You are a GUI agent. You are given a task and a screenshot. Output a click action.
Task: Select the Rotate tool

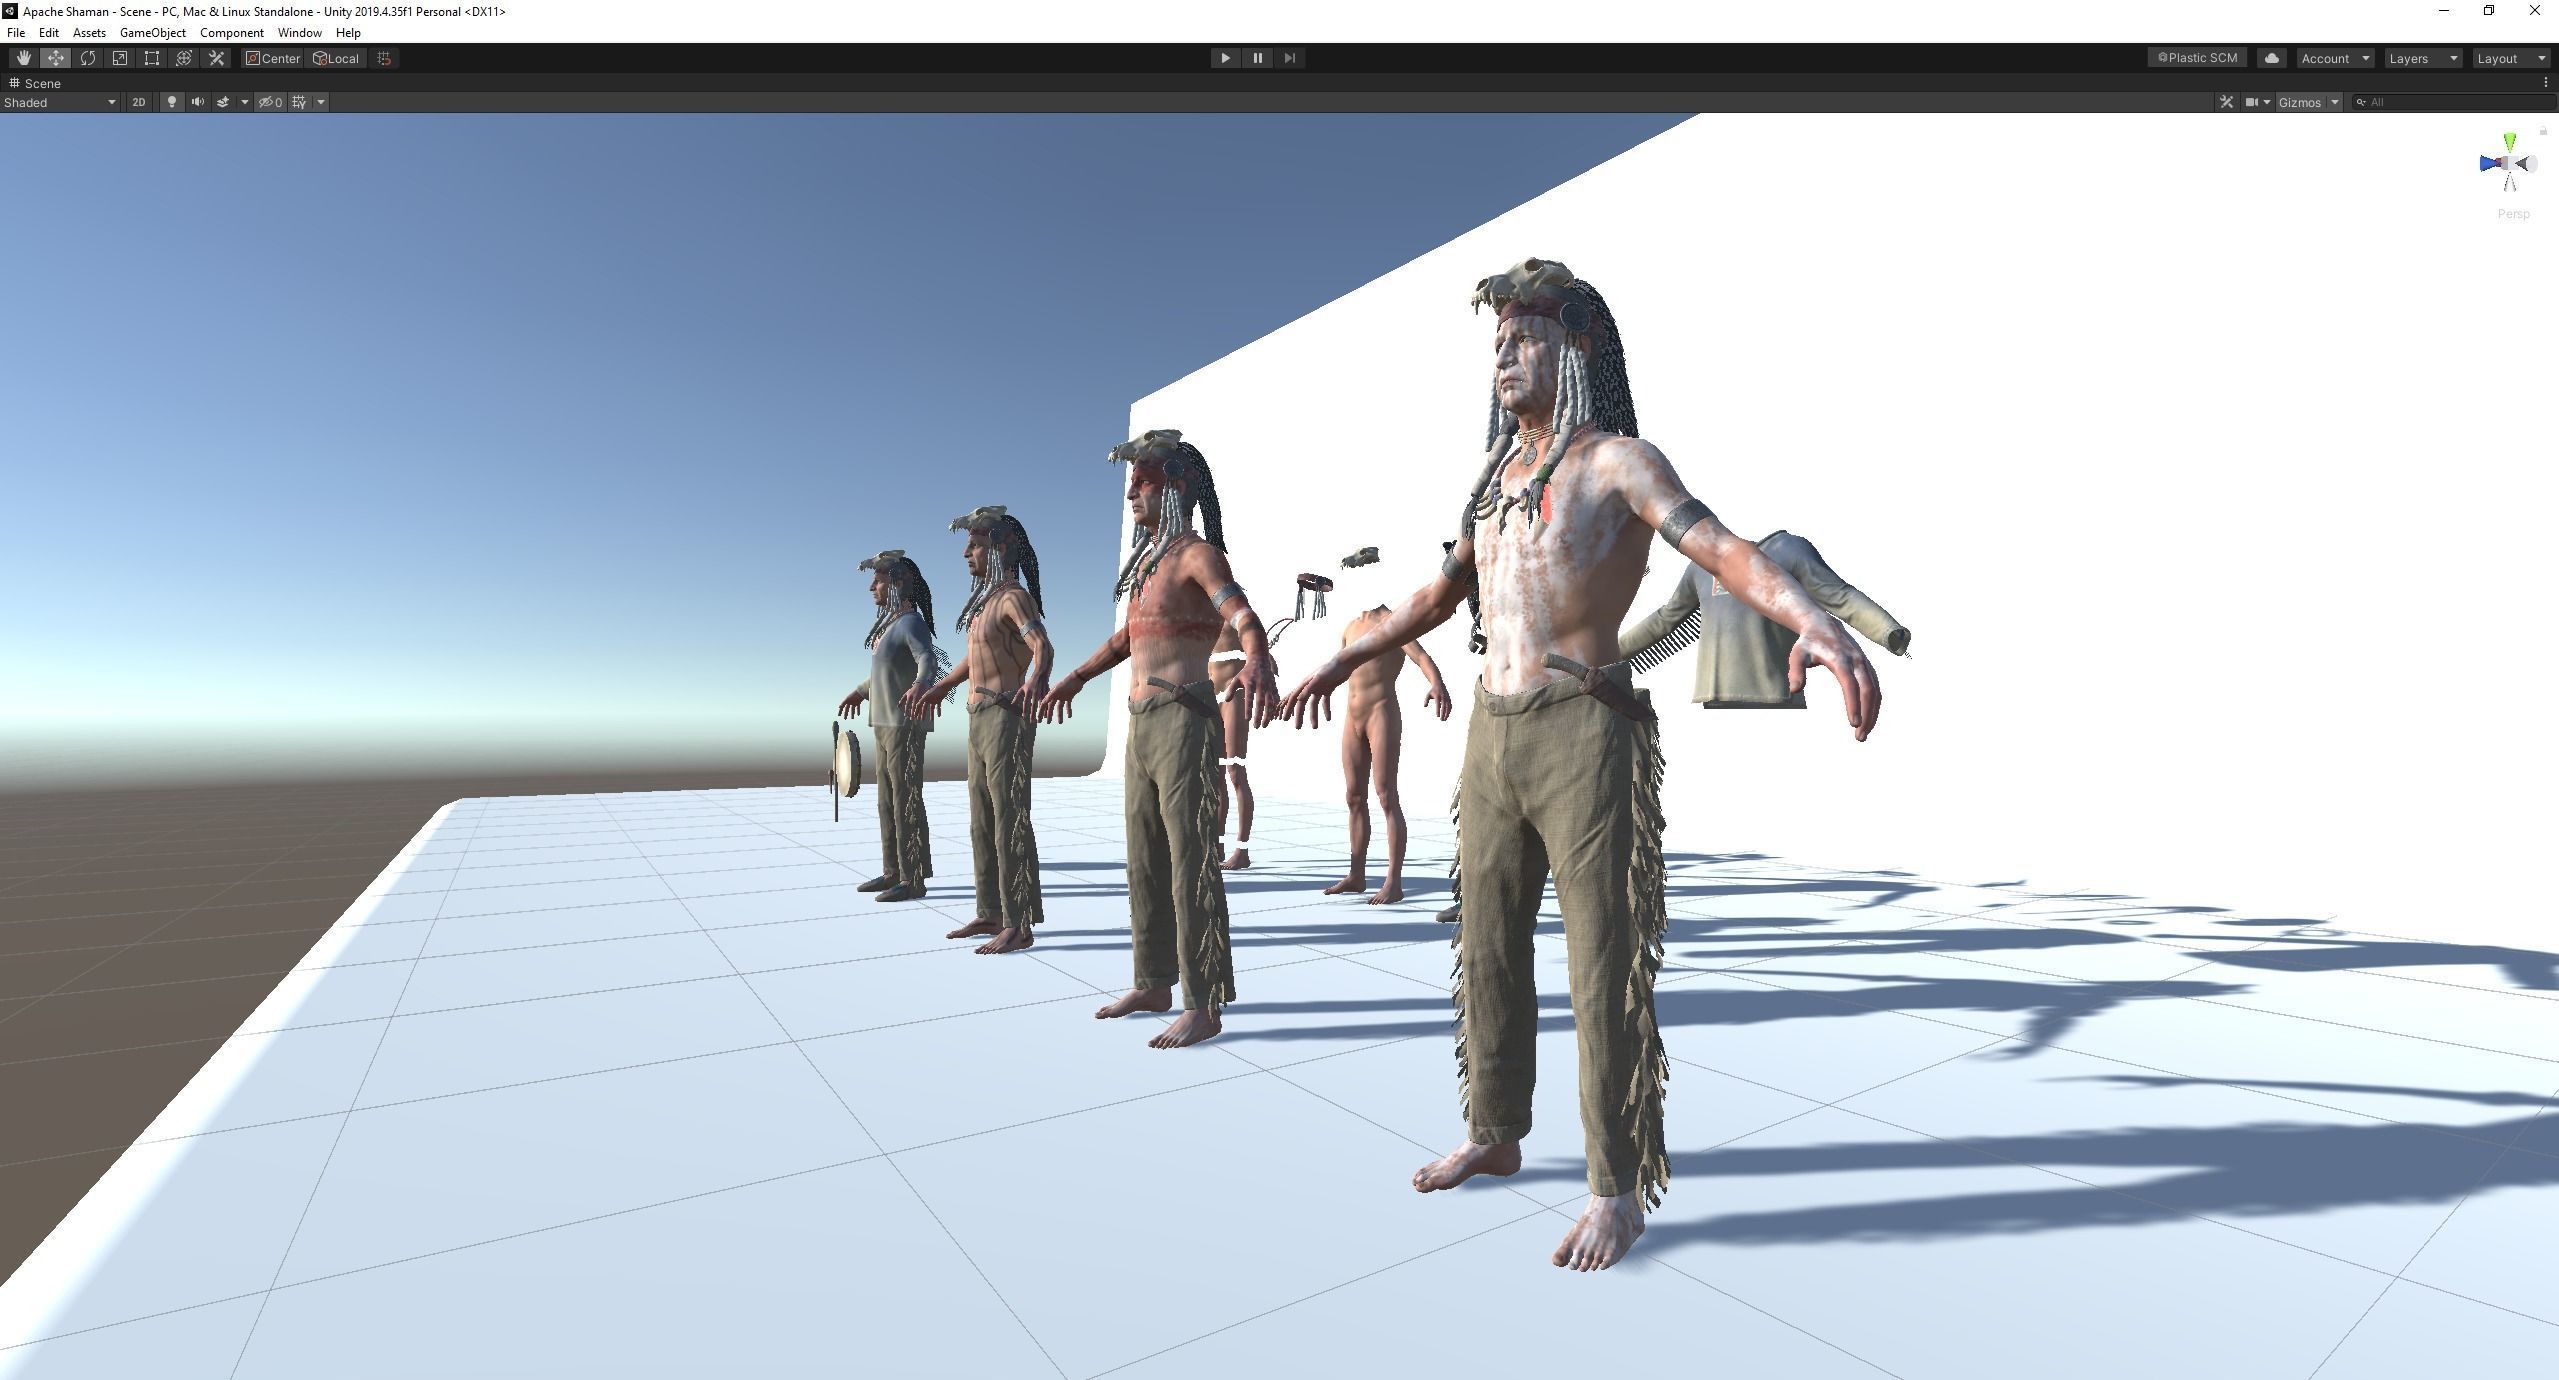[x=88, y=58]
